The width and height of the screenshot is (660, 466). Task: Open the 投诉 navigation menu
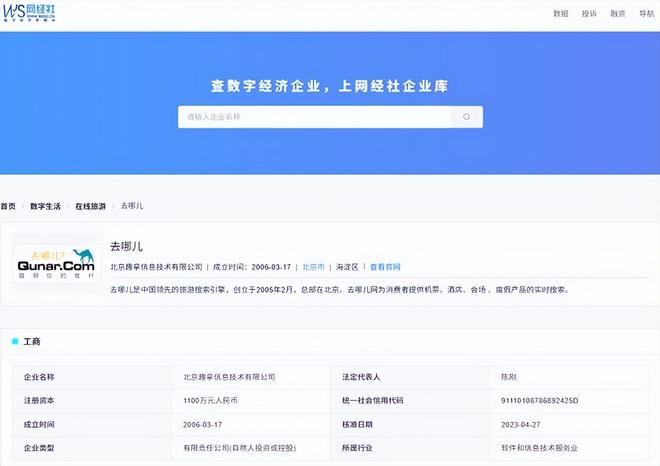pyautogui.click(x=589, y=14)
